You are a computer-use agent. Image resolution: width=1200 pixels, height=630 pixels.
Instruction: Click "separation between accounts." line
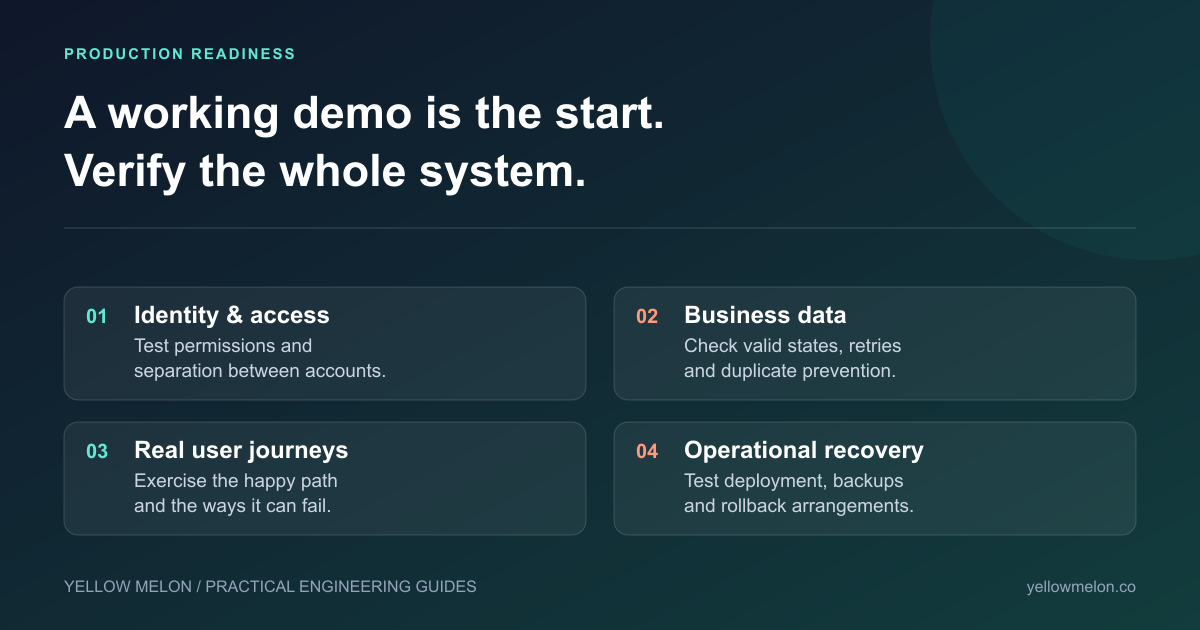[x=260, y=370]
